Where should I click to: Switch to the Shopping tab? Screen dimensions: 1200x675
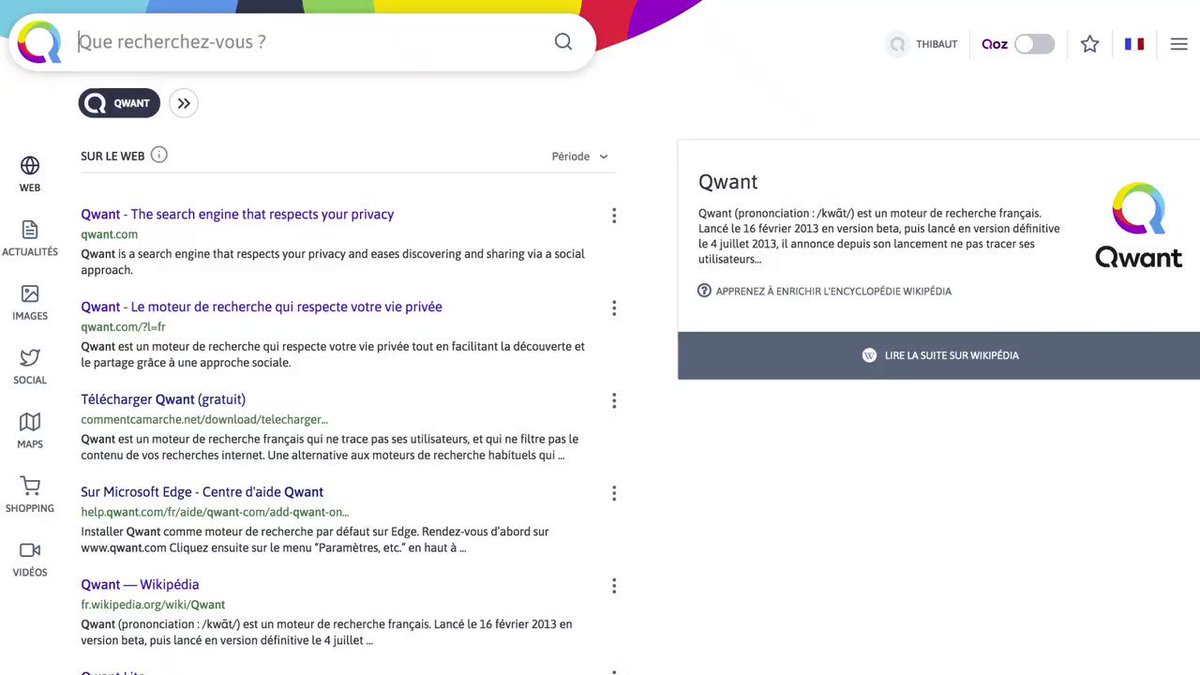pos(30,494)
